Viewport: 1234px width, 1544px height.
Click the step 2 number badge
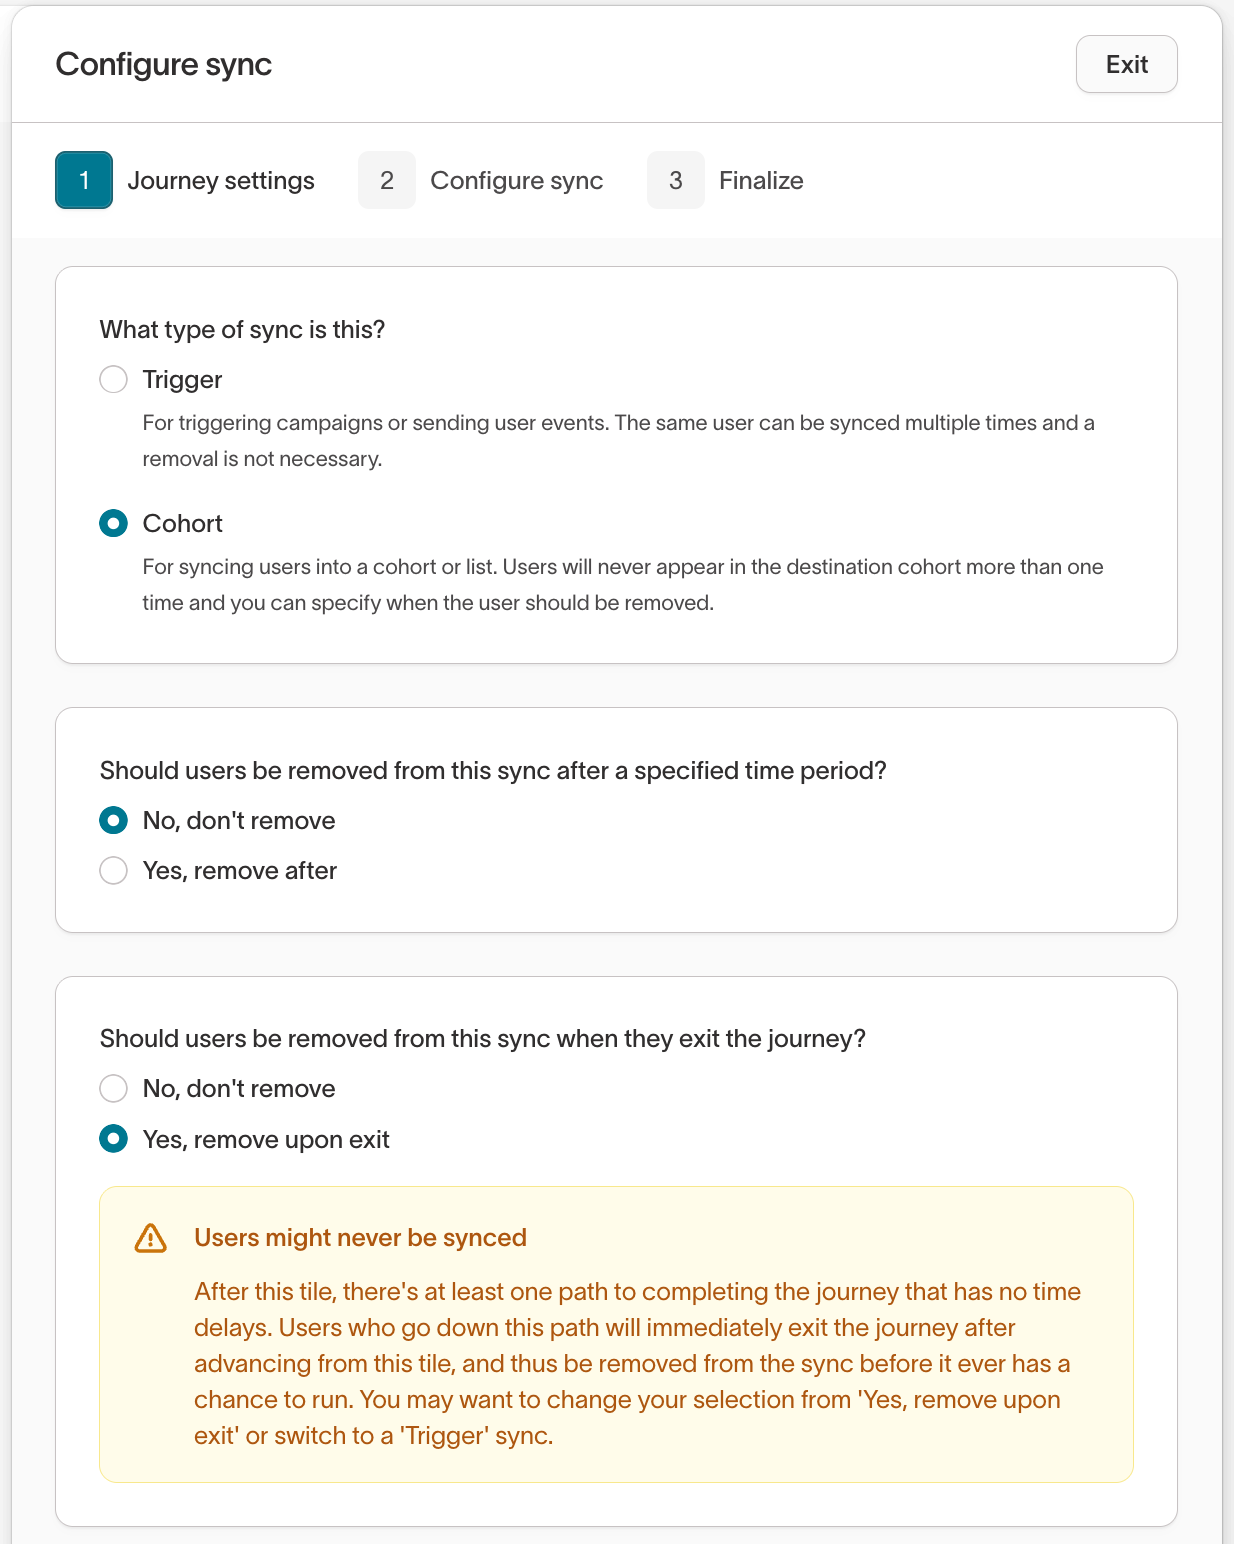point(387,180)
